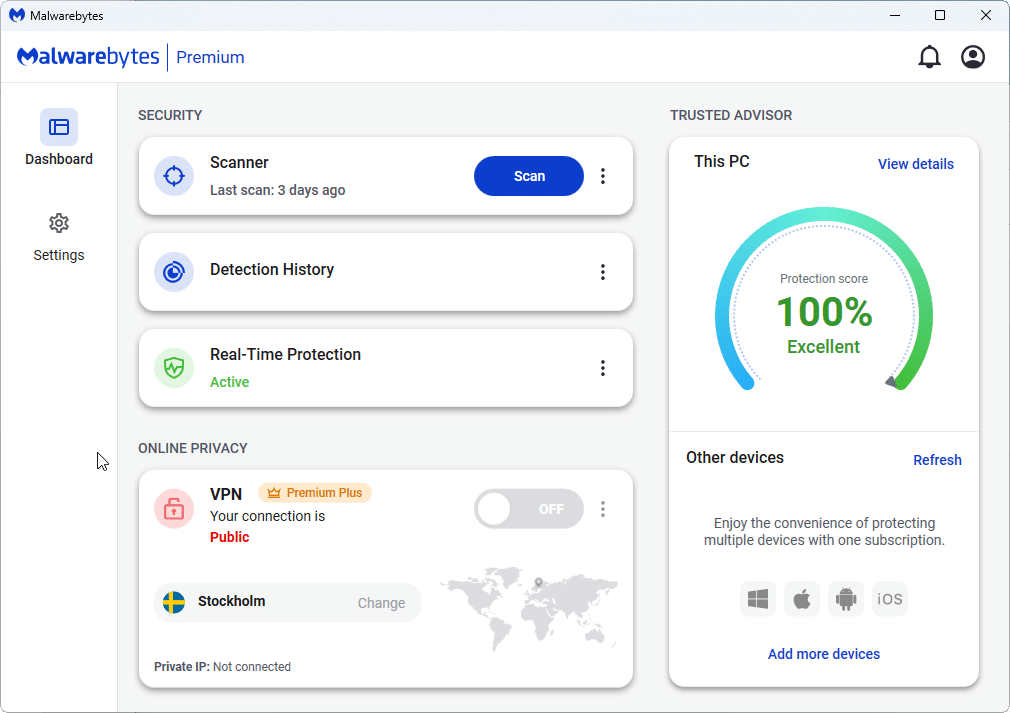Image resolution: width=1010 pixels, height=713 pixels.
Task: Click the Real-Time Protection shield icon
Action: tap(174, 368)
